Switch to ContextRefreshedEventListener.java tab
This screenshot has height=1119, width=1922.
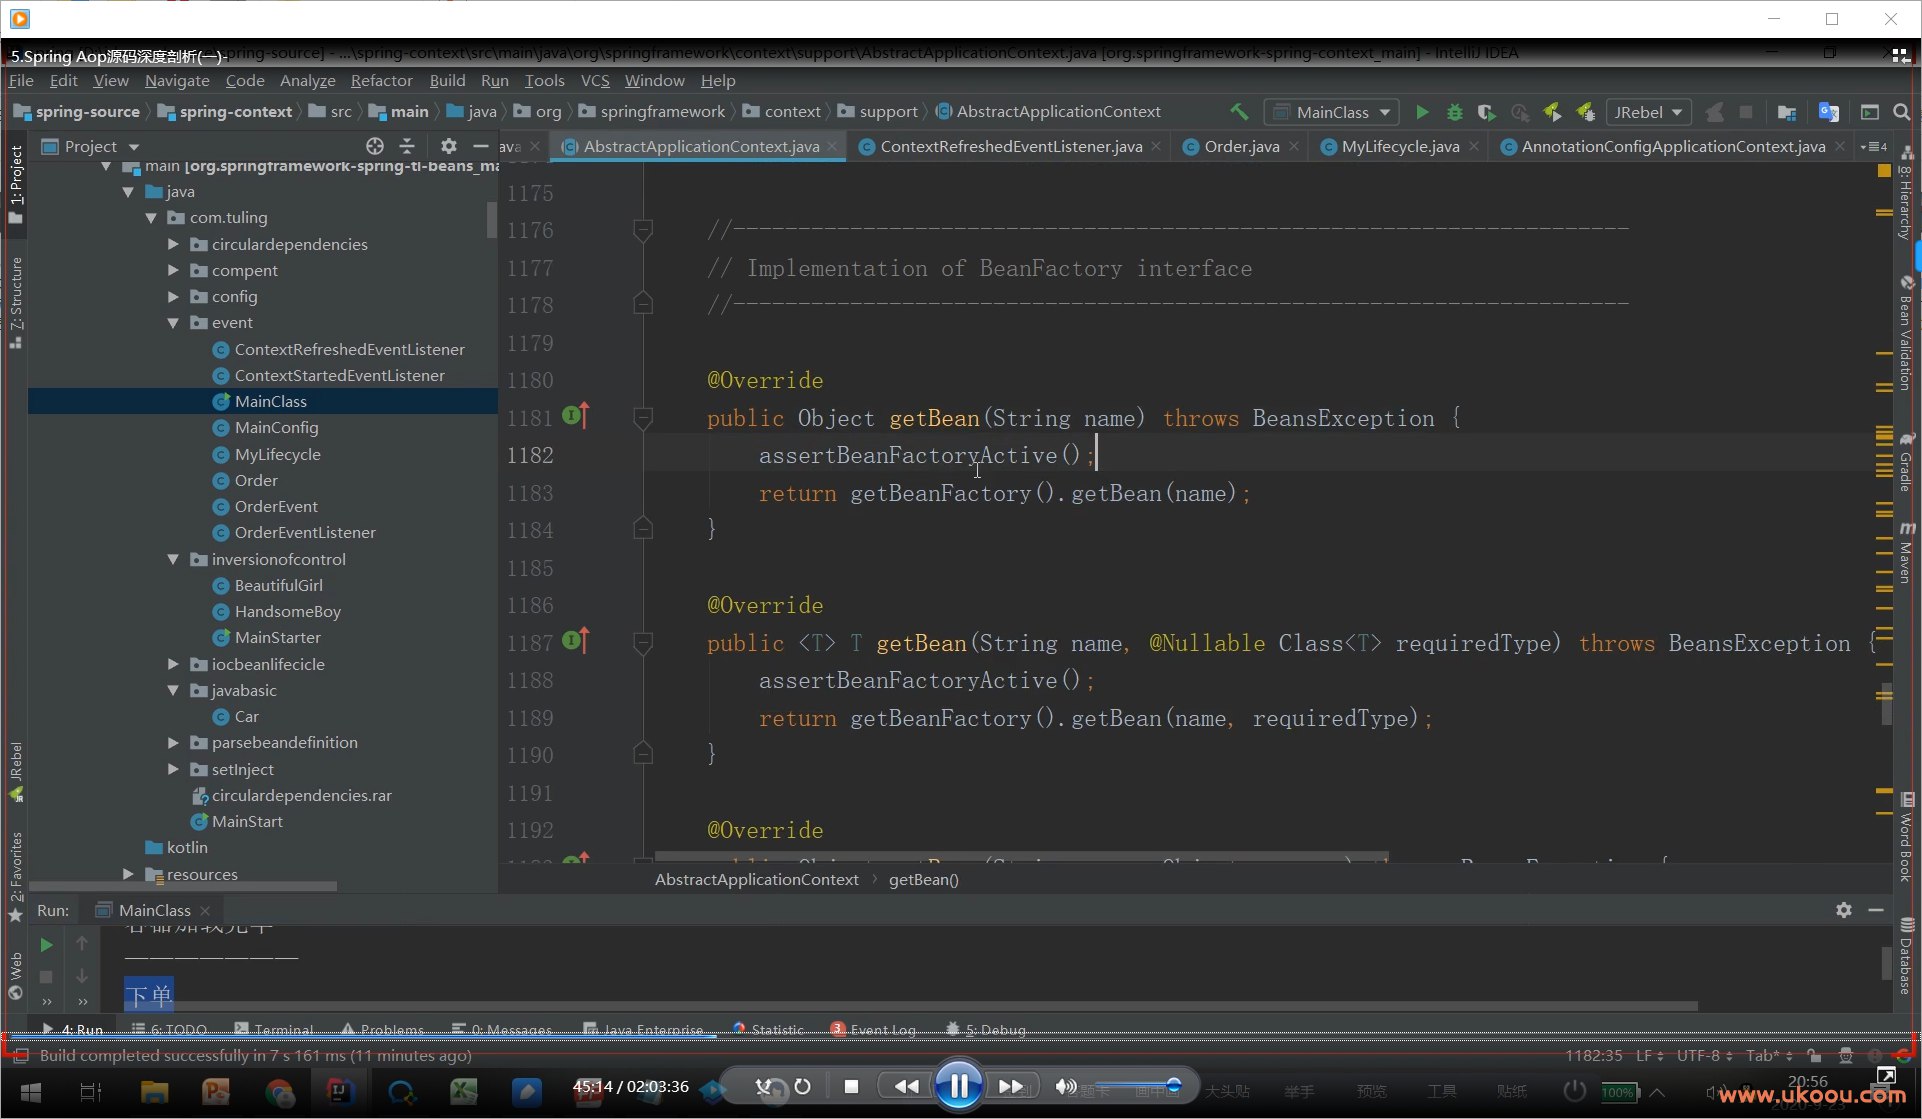[x=1010, y=146]
